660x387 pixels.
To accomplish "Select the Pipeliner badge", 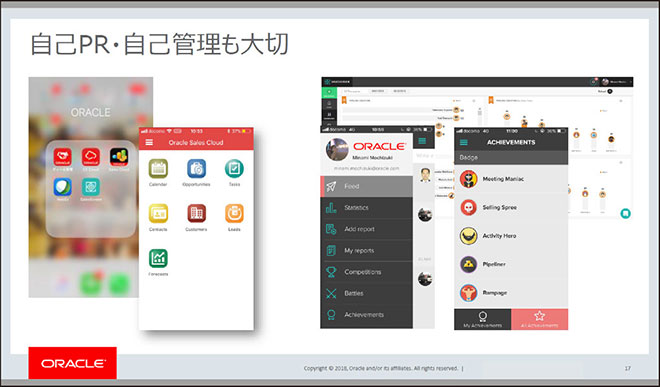I will [511, 264].
